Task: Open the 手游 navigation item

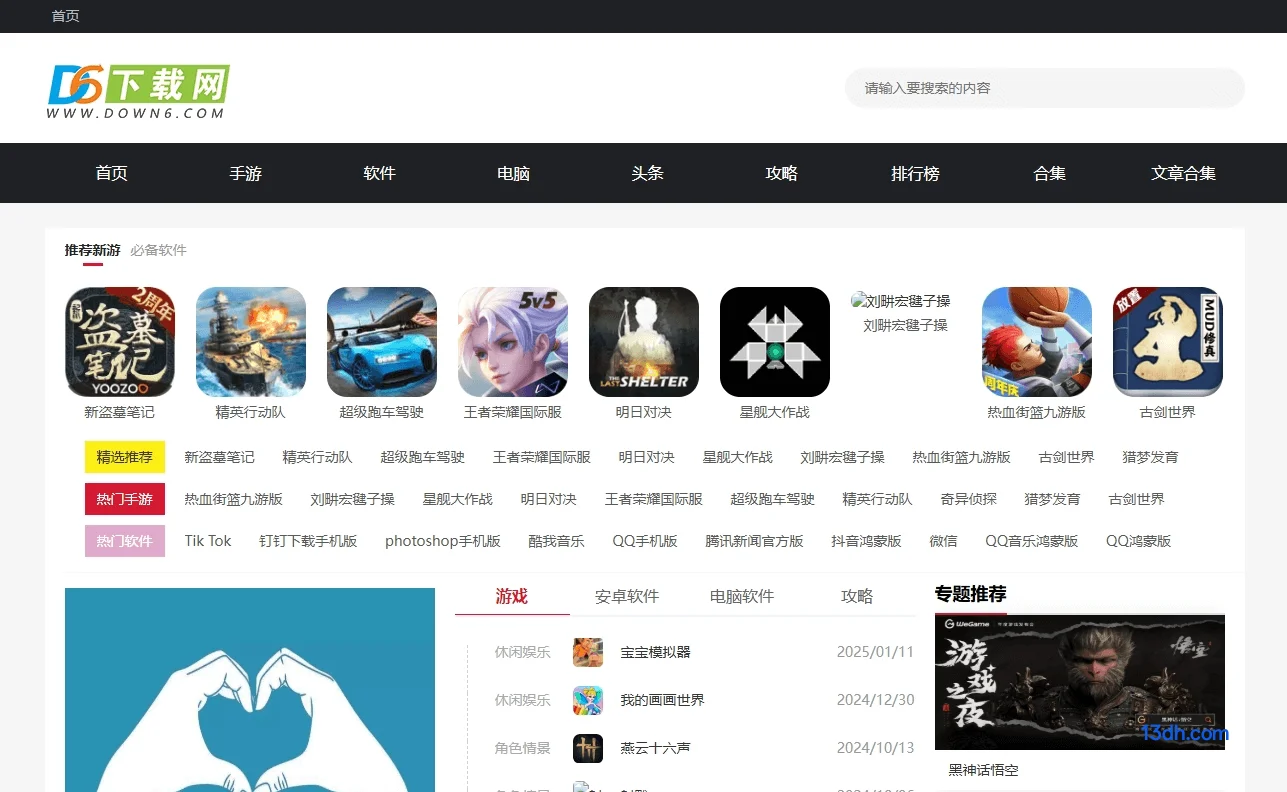Action: (x=246, y=173)
